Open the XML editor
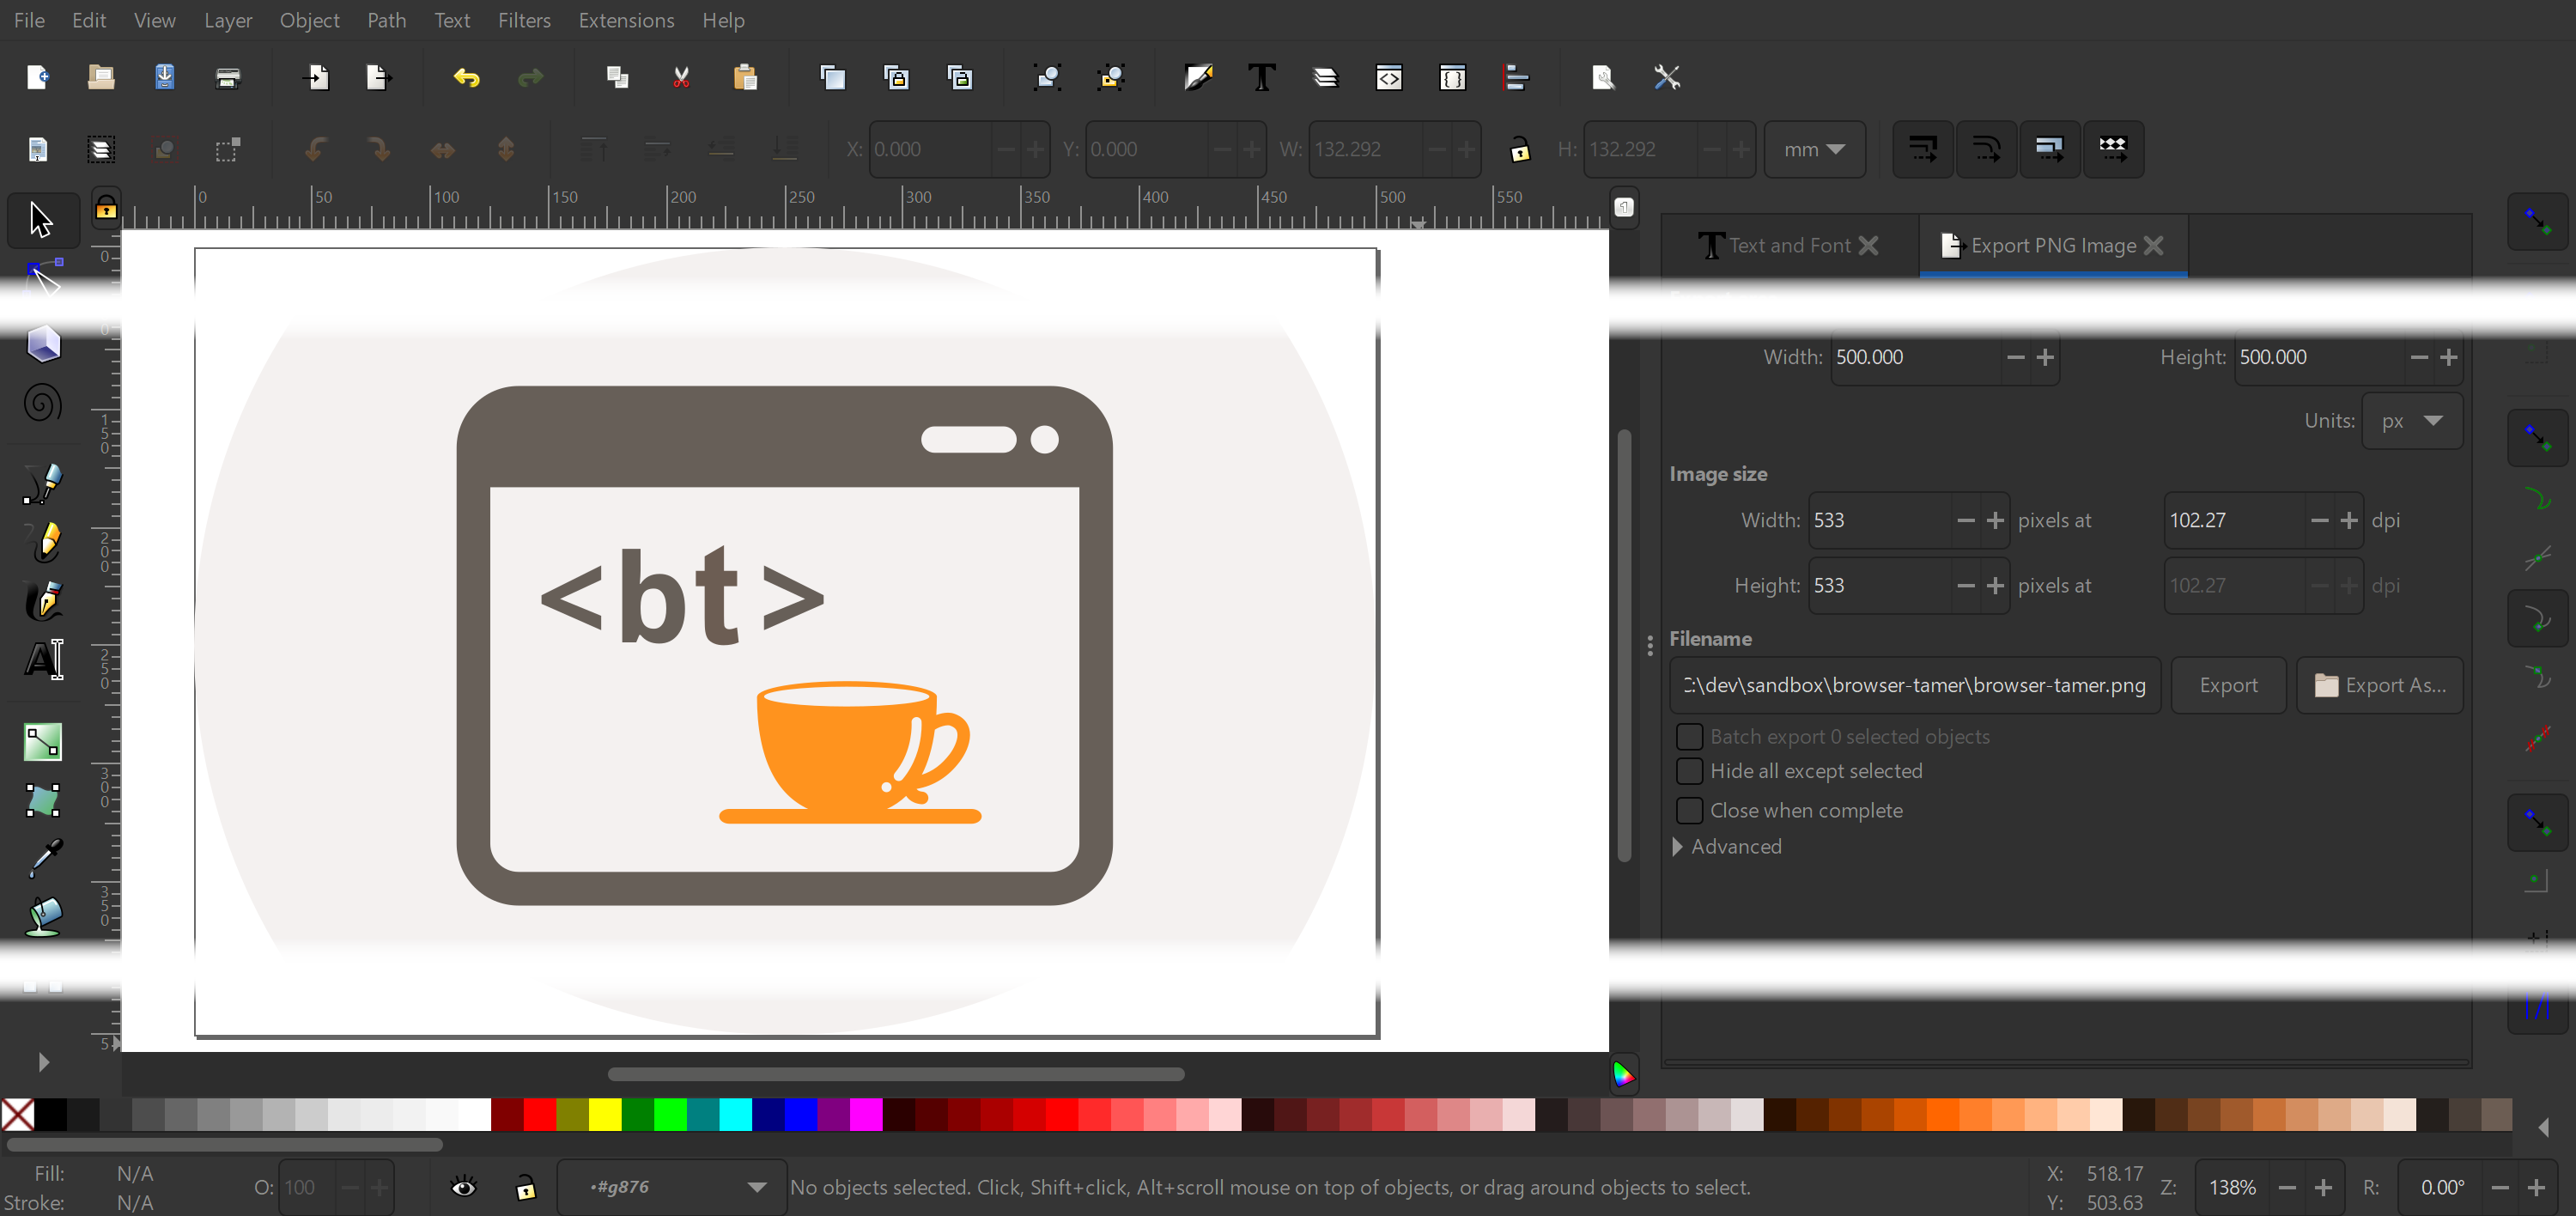The width and height of the screenshot is (2576, 1216). tap(1389, 77)
